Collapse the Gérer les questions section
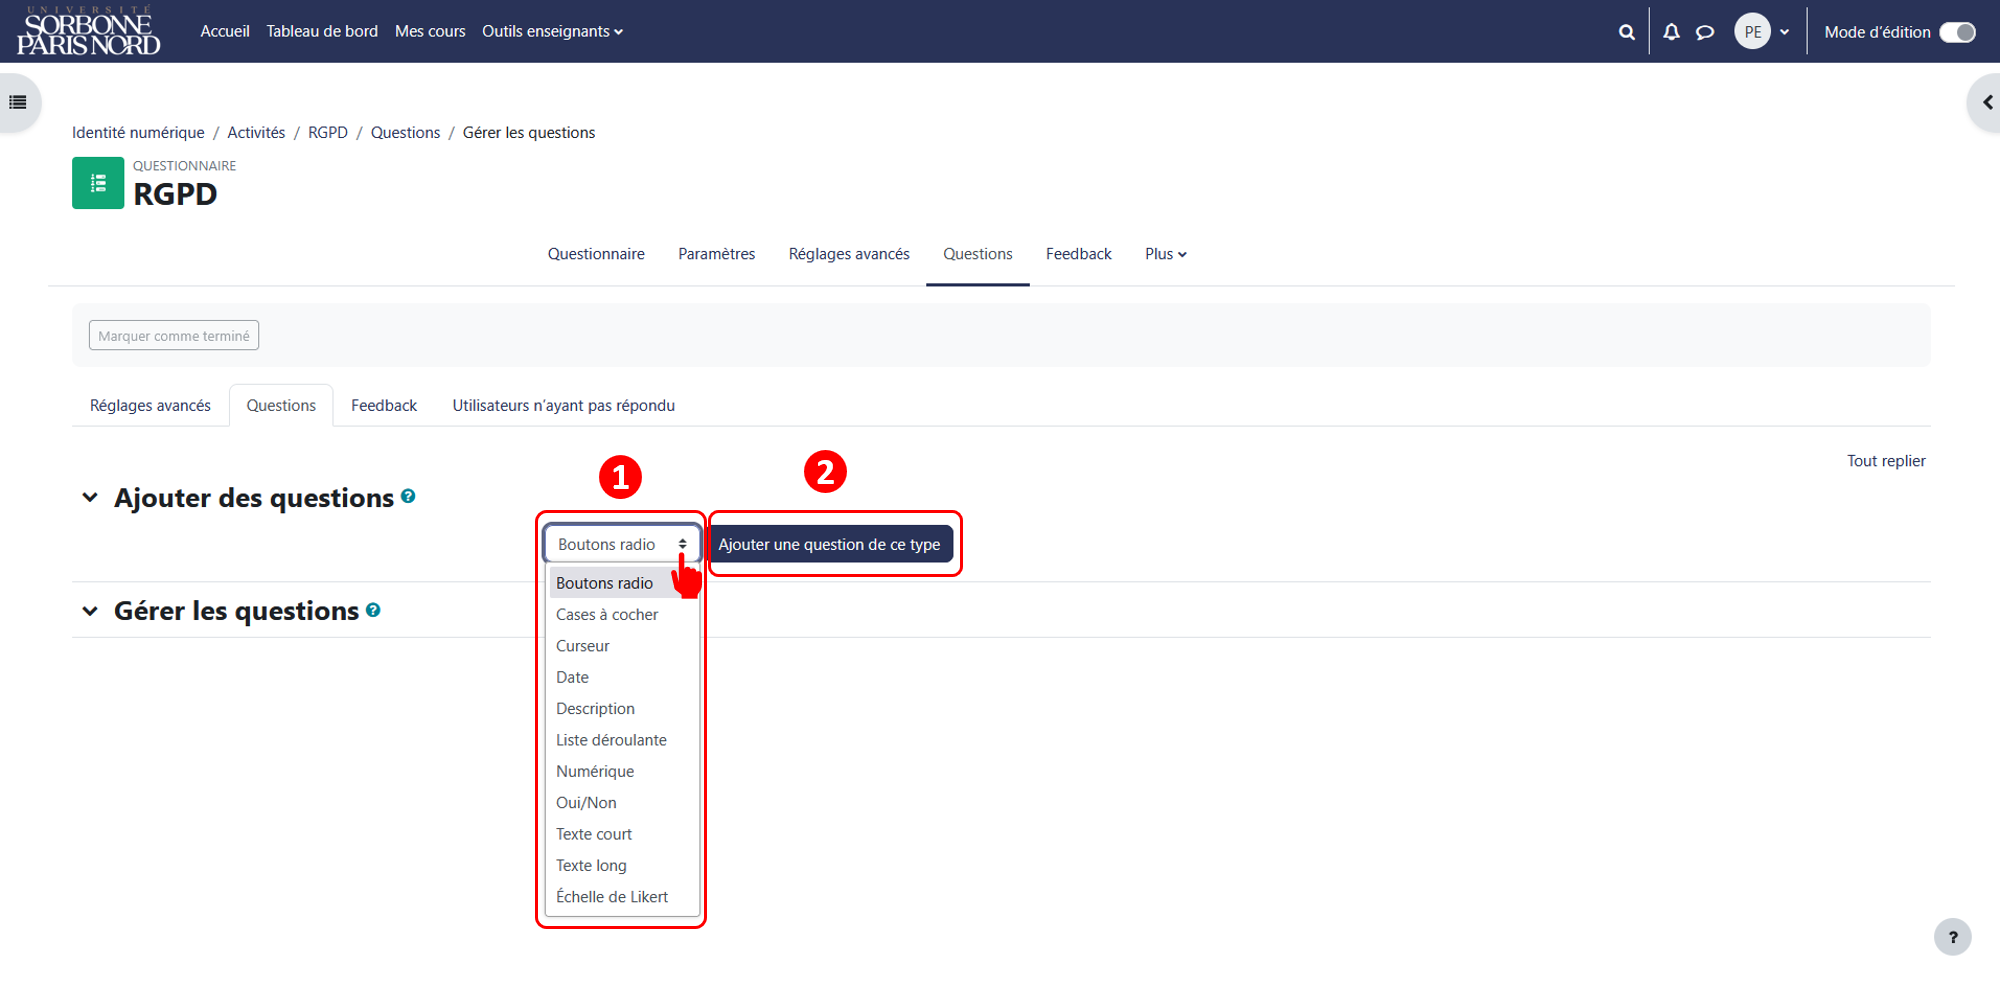This screenshot has width=2000, height=987. tap(90, 611)
